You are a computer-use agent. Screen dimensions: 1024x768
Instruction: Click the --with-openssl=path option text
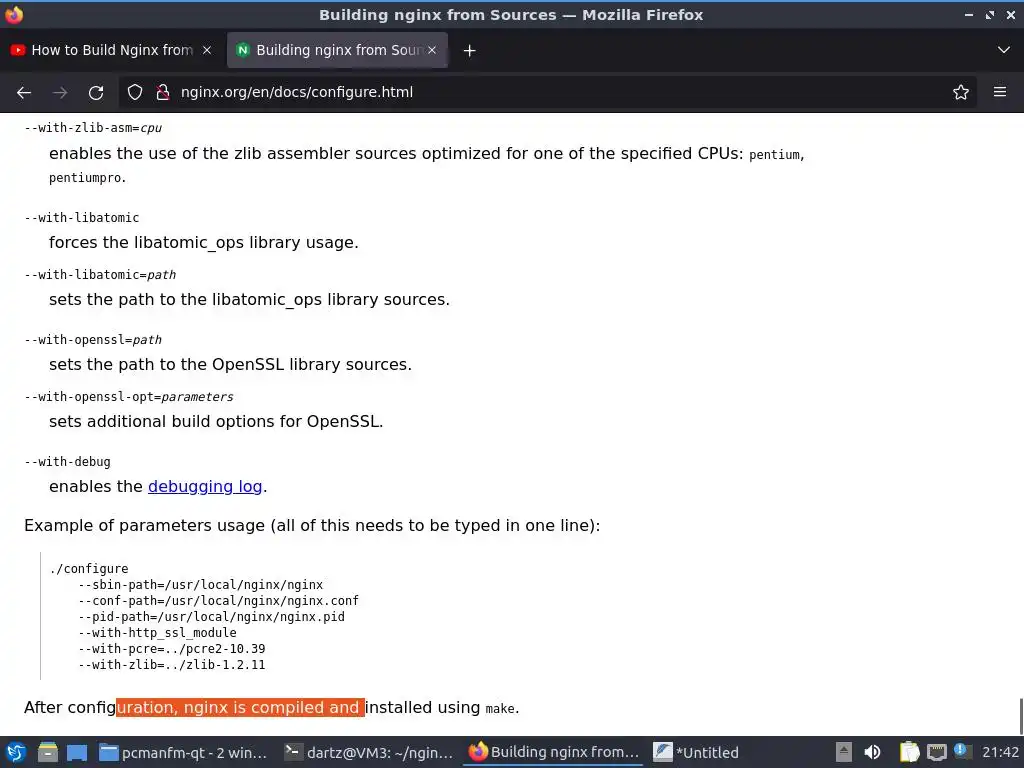pyautogui.click(x=93, y=340)
